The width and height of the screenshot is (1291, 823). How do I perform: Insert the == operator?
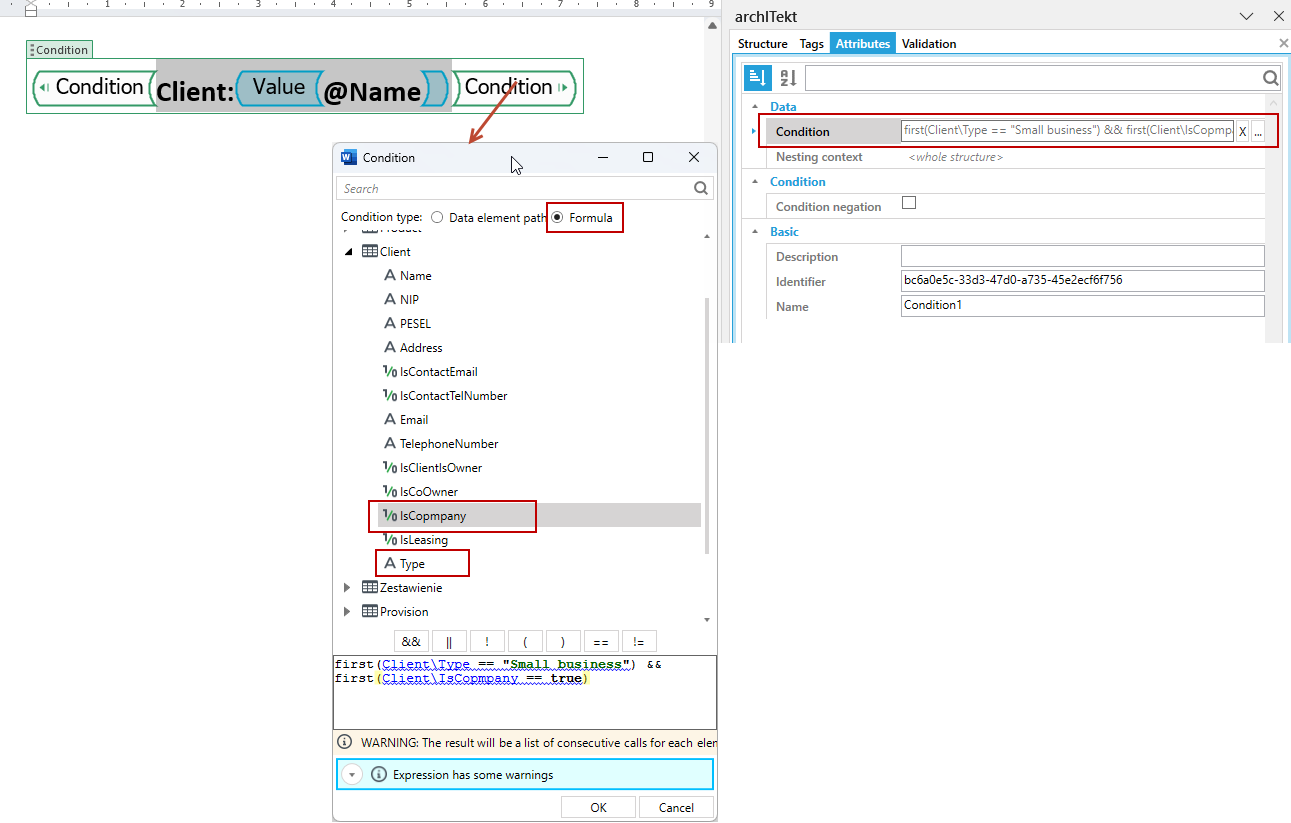[601, 641]
